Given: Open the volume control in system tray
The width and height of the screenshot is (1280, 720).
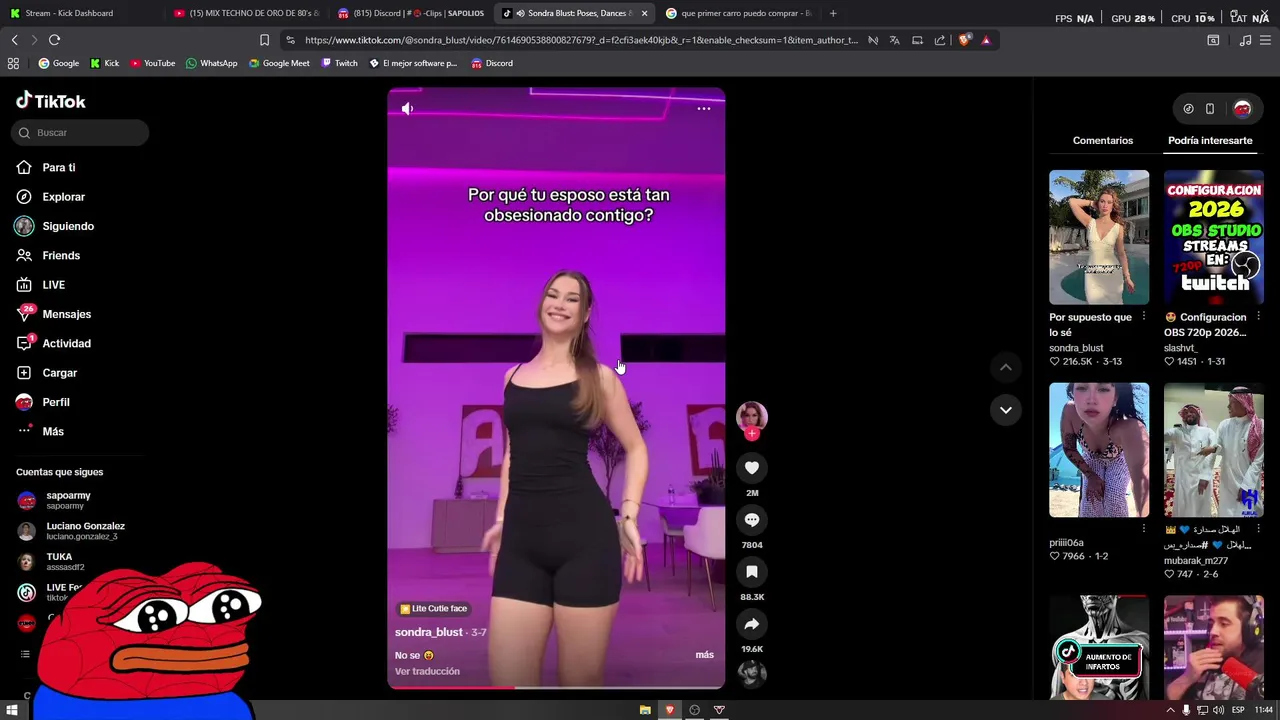Looking at the screenshot, I should (1219, 710).
